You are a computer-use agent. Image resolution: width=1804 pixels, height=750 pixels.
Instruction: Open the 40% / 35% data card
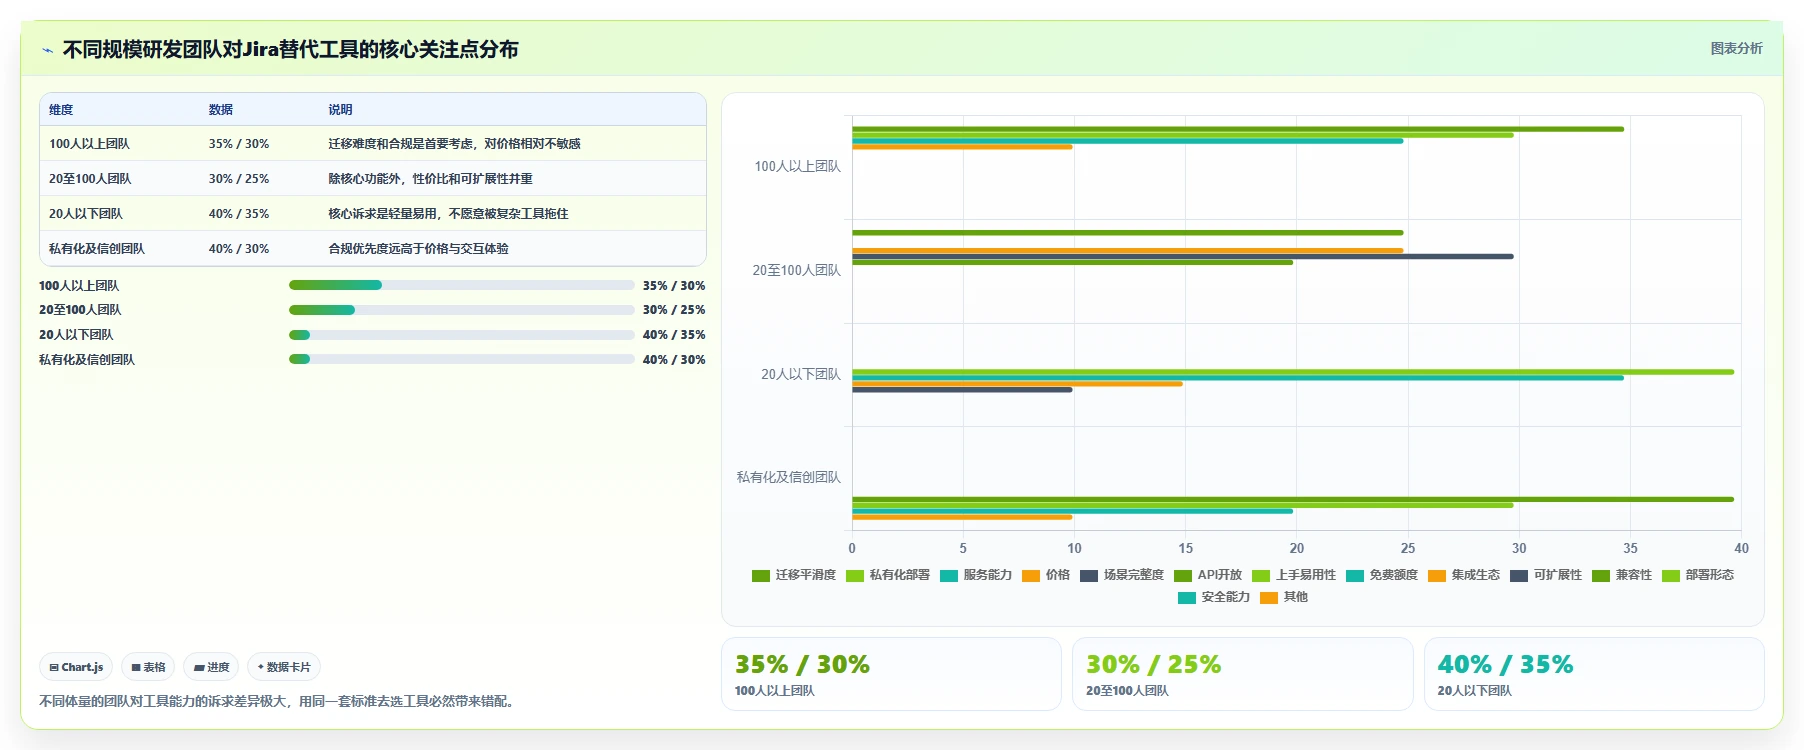pyautogui.click(x=1594, y=674)
